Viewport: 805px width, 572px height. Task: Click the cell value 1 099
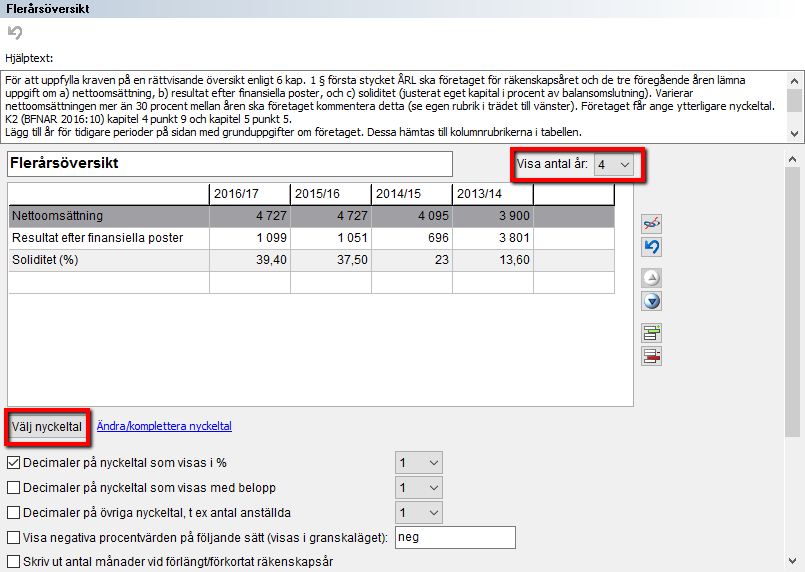tap(250, 238)
